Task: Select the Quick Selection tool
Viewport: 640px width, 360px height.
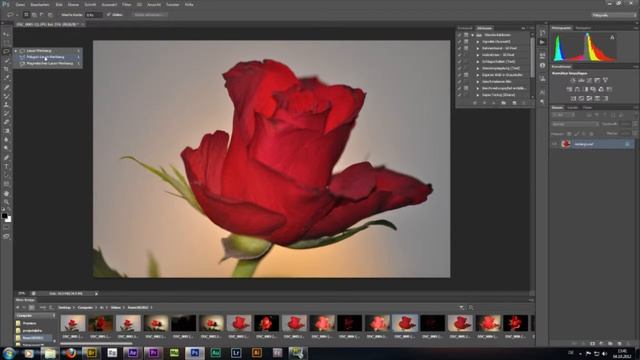Action: coord(6,60)
